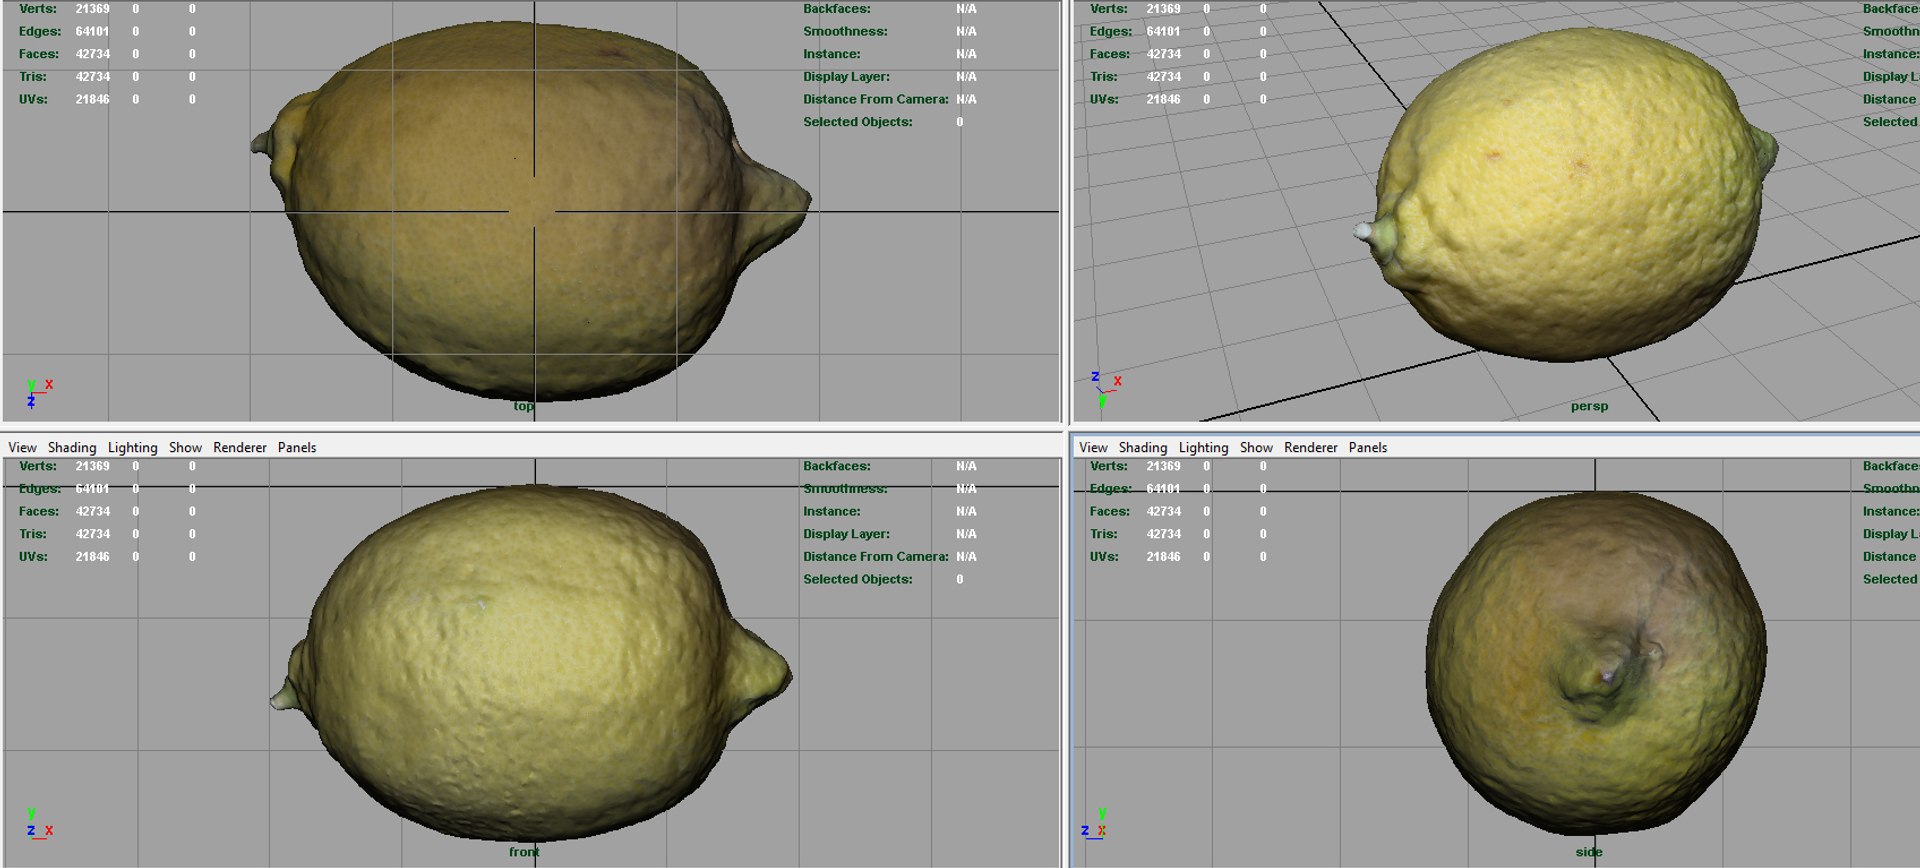Image resolution: width=1920 pixels, height=868 pixels.
Task: Click the "Faces:" label in the side view HUD
Action: (x=1110, y=512)
